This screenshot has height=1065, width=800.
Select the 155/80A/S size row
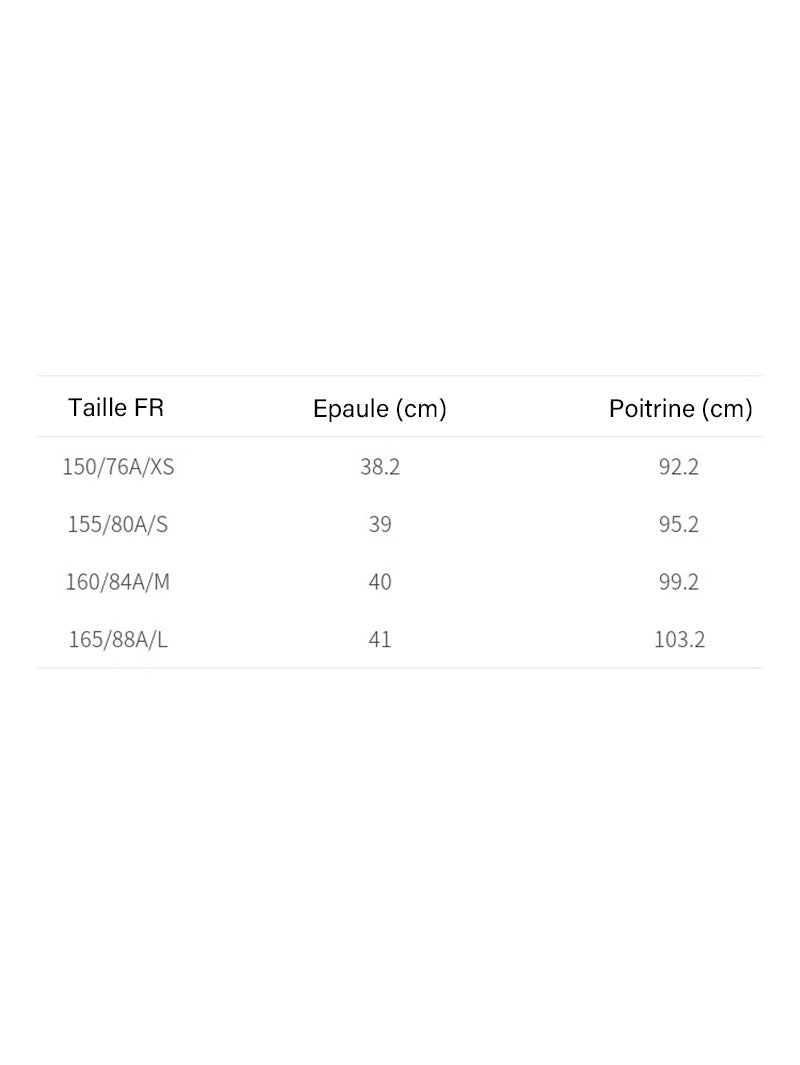point(400,524)
